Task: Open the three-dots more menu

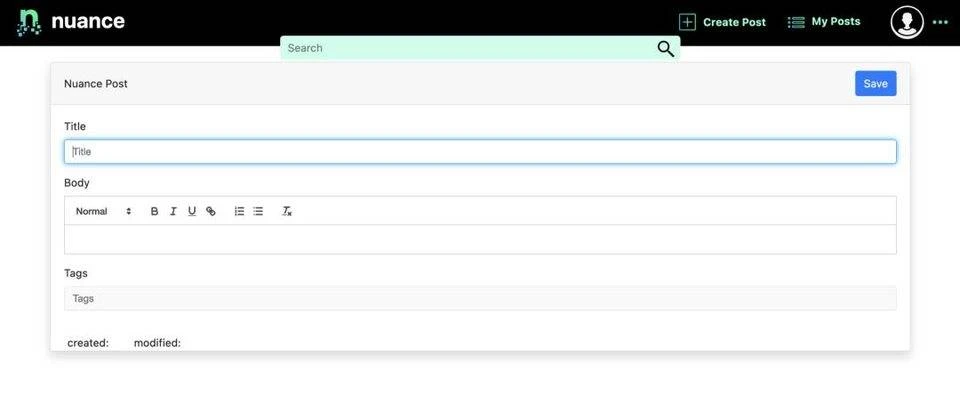Action: [940, 22]
